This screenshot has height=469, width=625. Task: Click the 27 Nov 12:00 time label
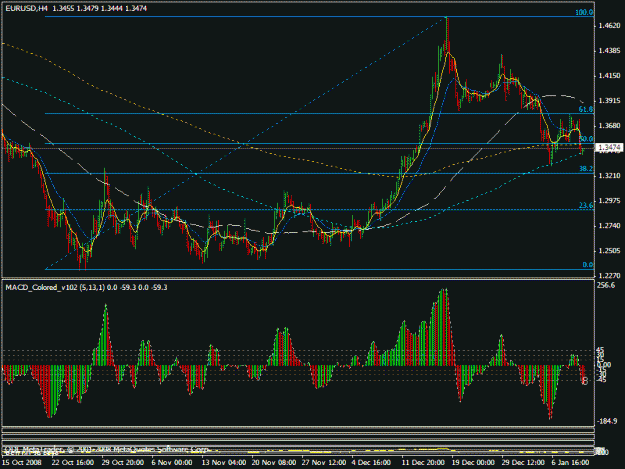point(323,463)
